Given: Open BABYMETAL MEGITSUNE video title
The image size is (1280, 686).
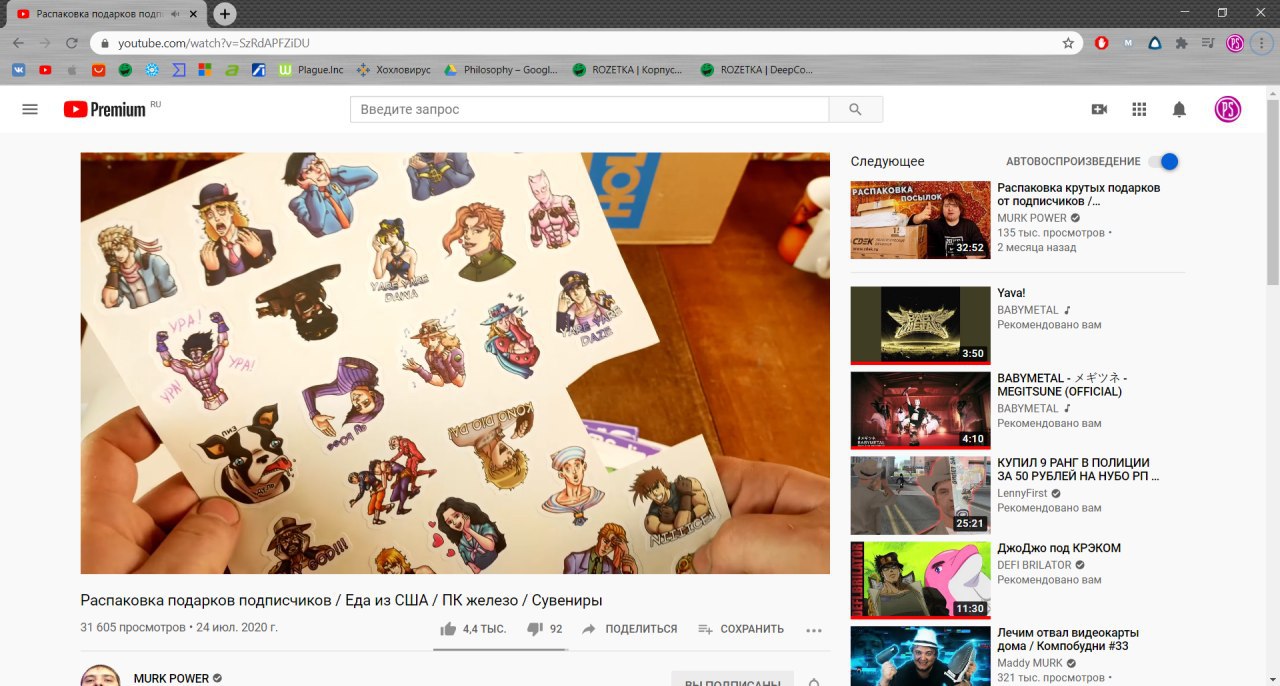Looking at the screenshot, I should 1062,385.
